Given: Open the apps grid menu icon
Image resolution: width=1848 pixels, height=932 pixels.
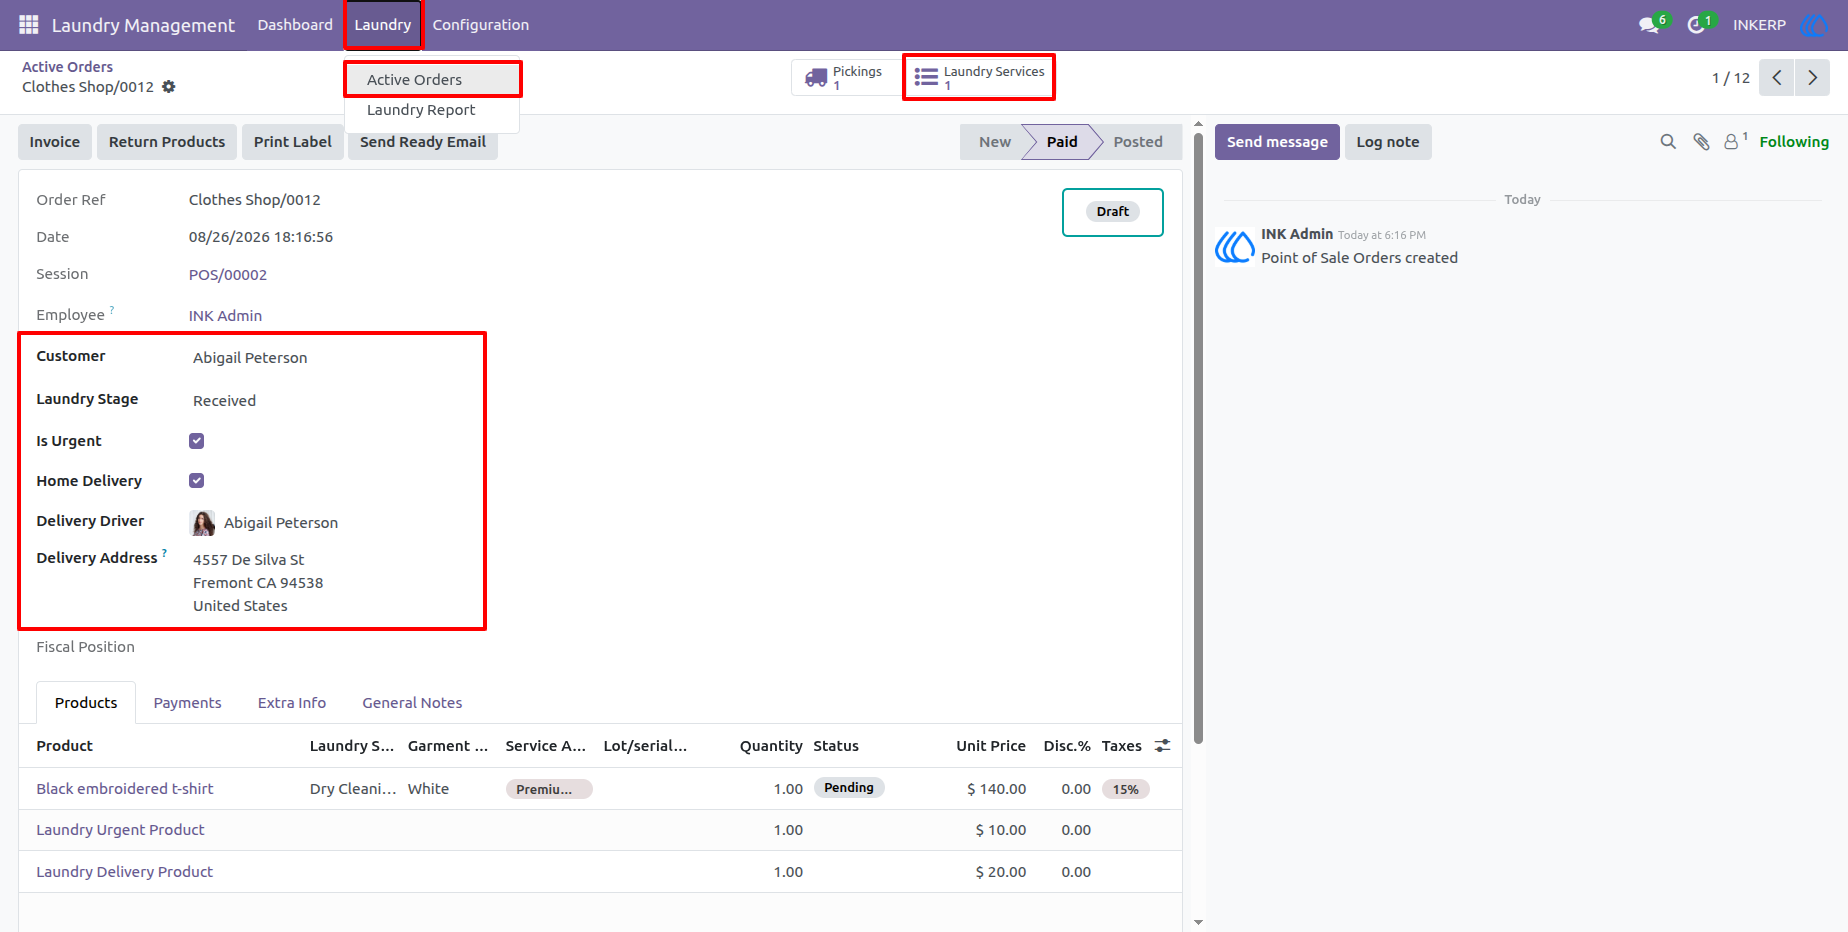Looking at the screenshot, I should pos(29,25).
